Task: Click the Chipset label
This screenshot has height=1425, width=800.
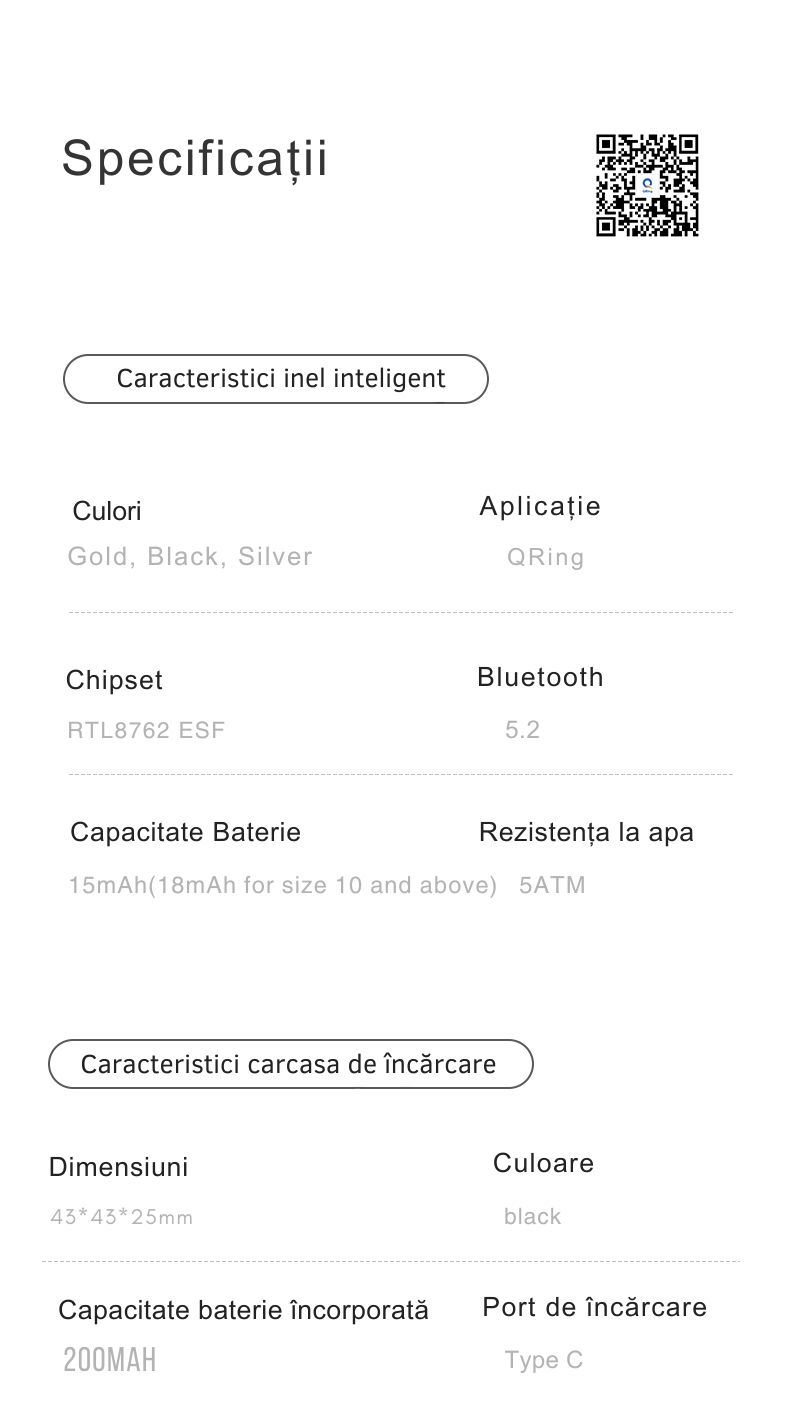Action: pos(114,680)
